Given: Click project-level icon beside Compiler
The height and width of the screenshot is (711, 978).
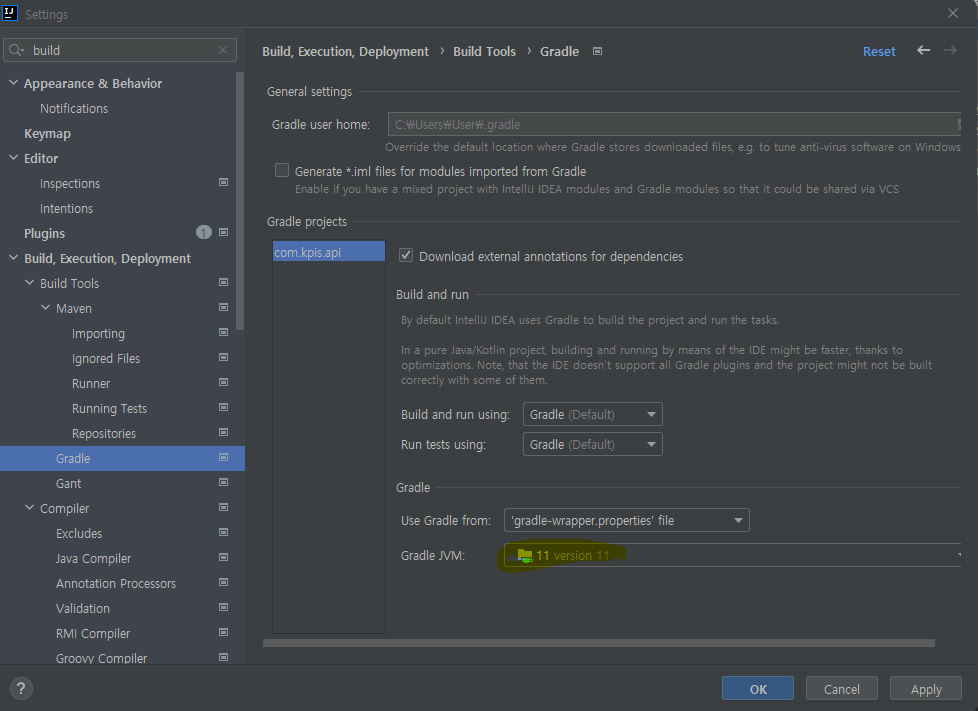Looking at the screenshot, I should [x=223, y=508].
